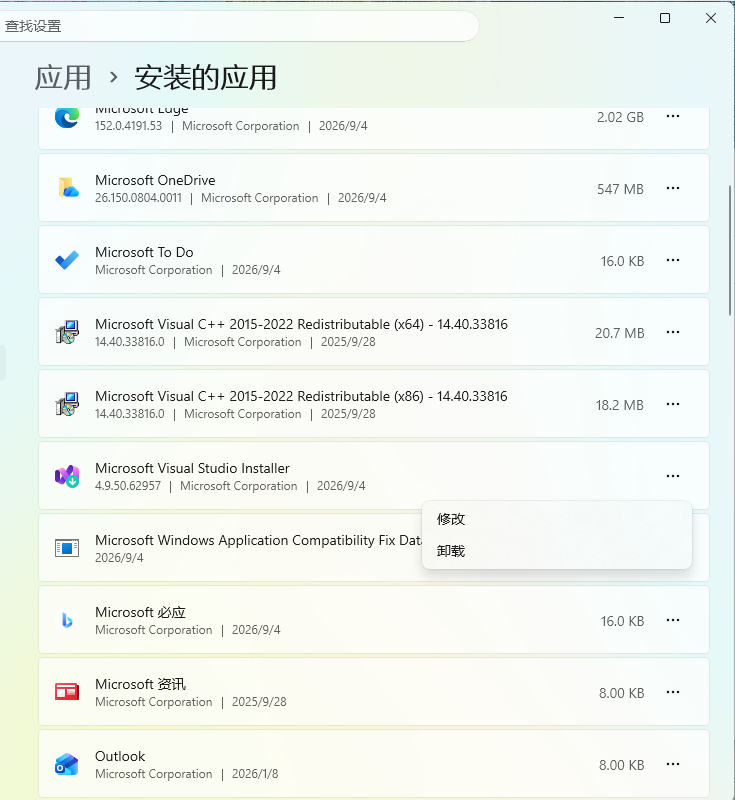This screenshot has width=735, height=800.
Task: Click the Microsoft 必应 Bing icon
Action: [x=67, y=620]
